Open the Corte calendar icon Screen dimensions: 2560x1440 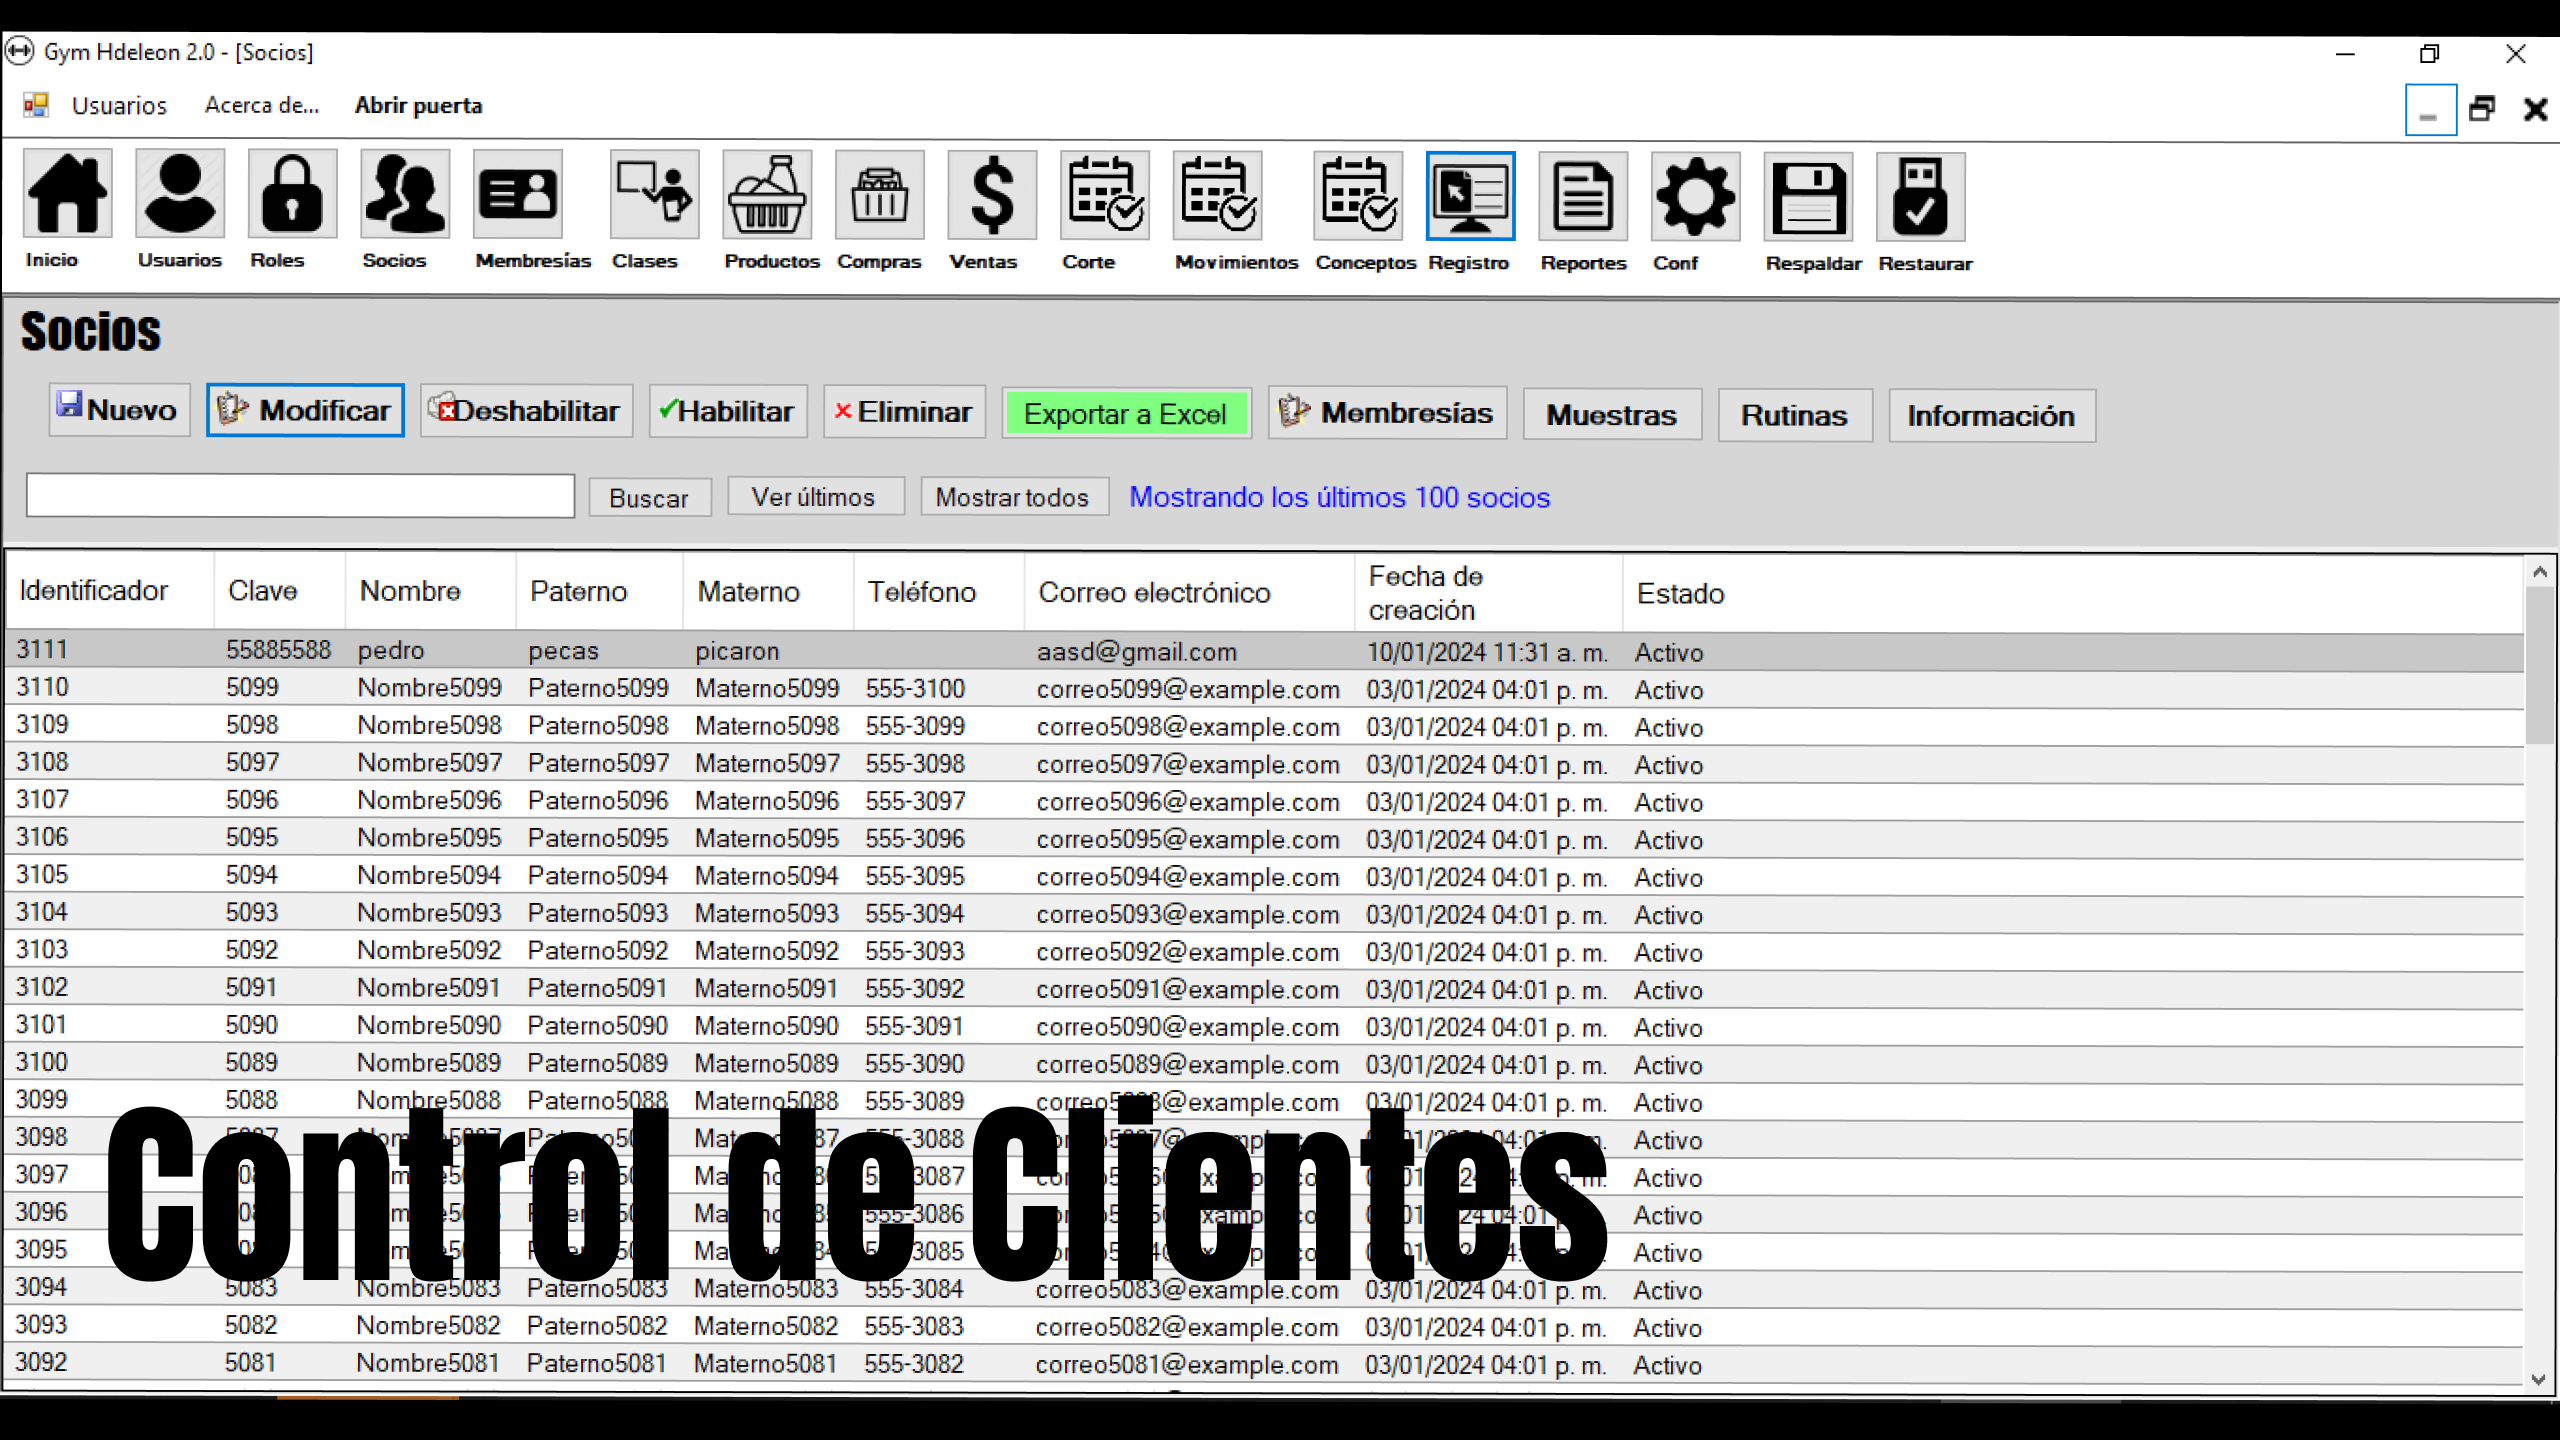[x=1104, y=196]
